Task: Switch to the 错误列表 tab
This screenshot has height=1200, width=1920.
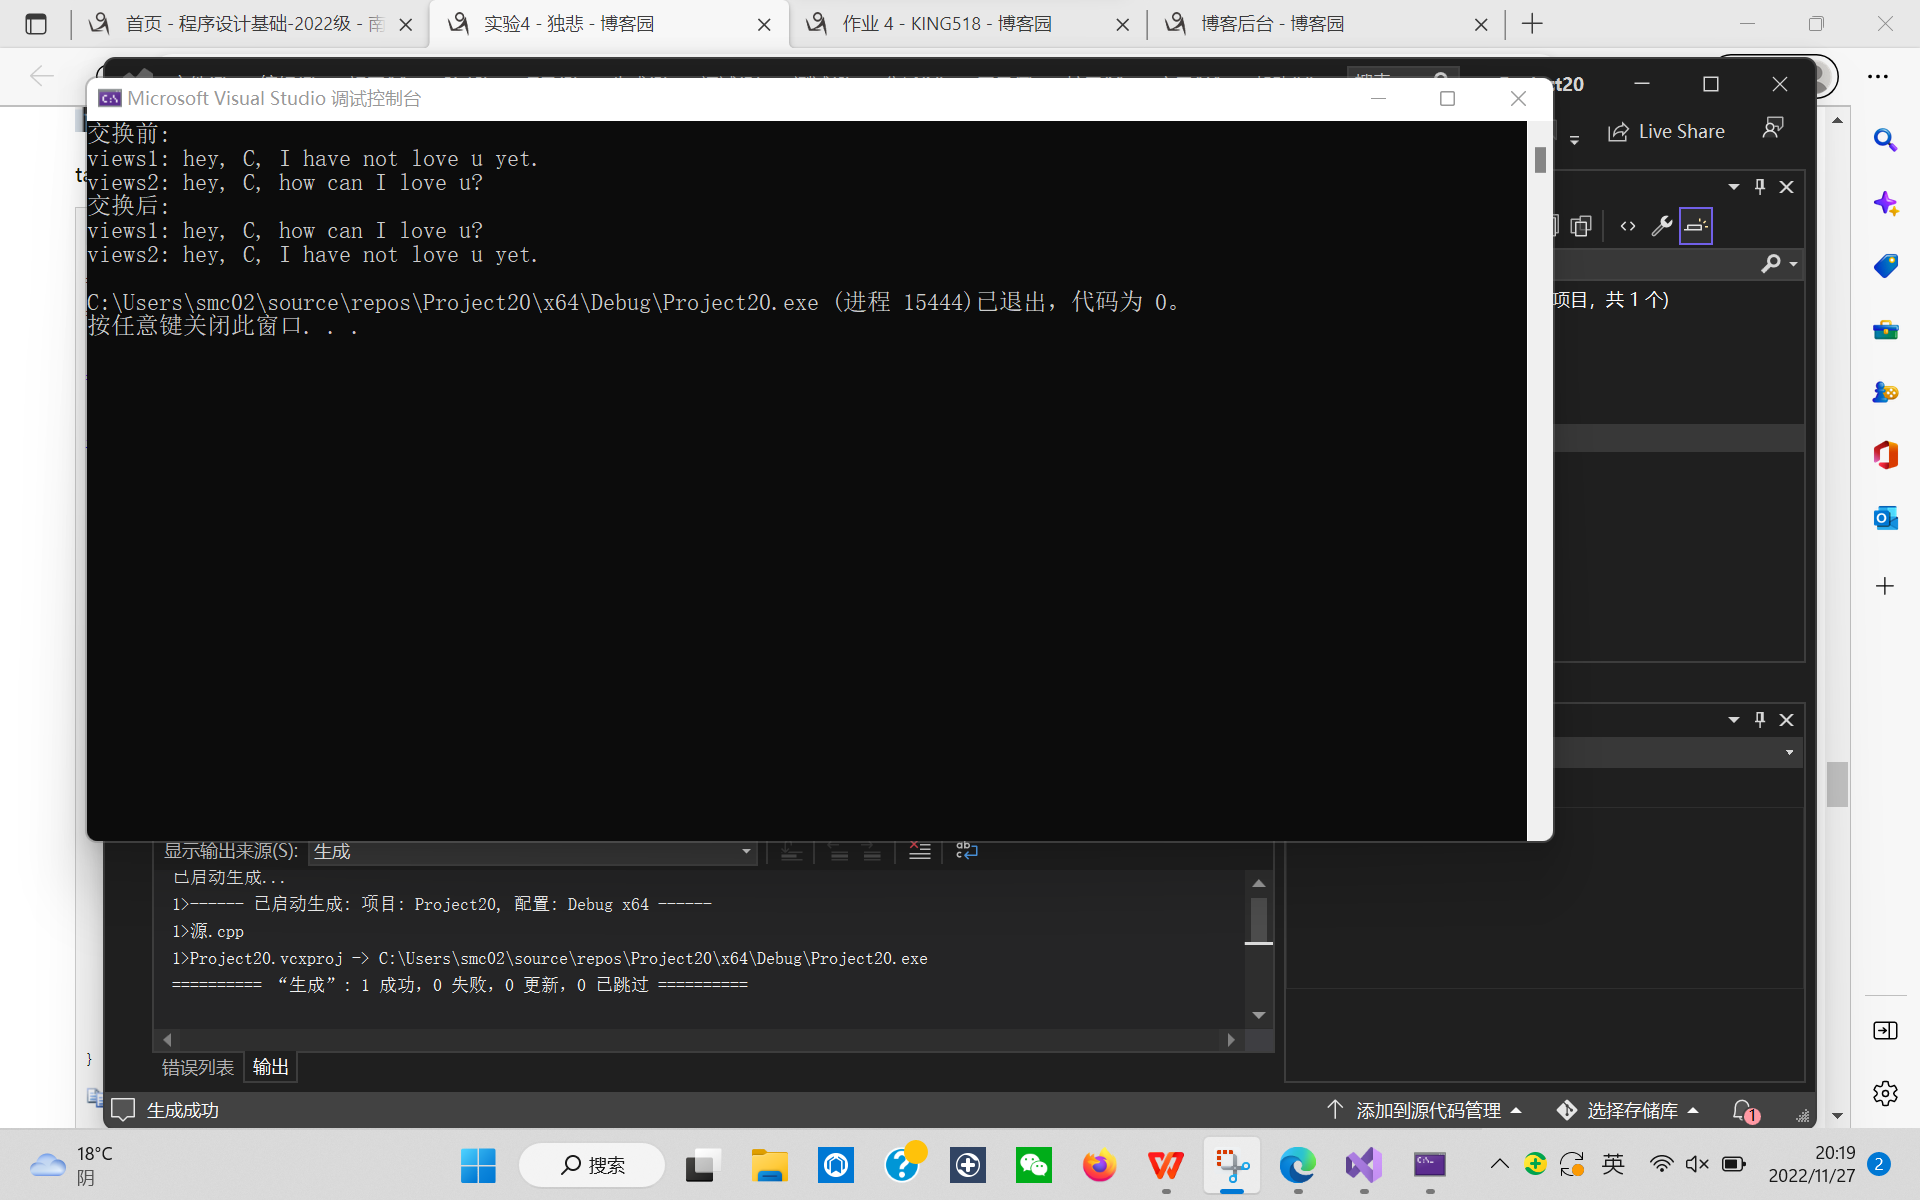Action: [x=198, y=1067]
